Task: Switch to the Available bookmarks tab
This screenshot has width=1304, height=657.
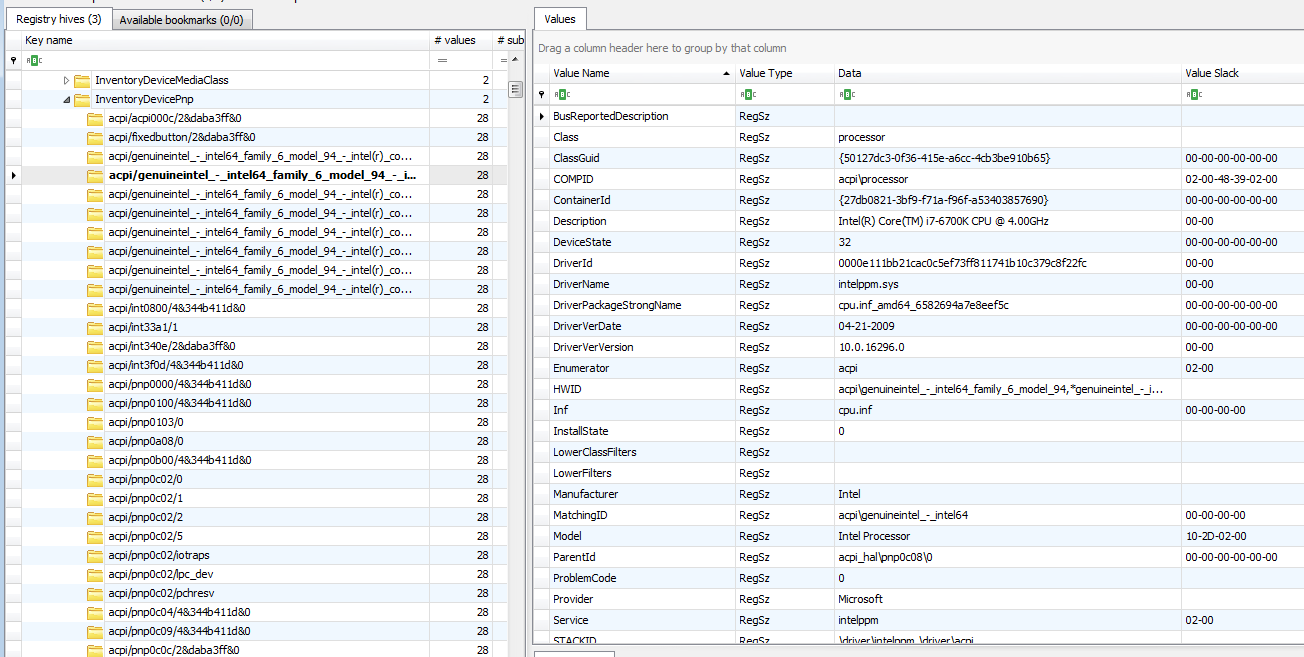Action: [181, 20]
